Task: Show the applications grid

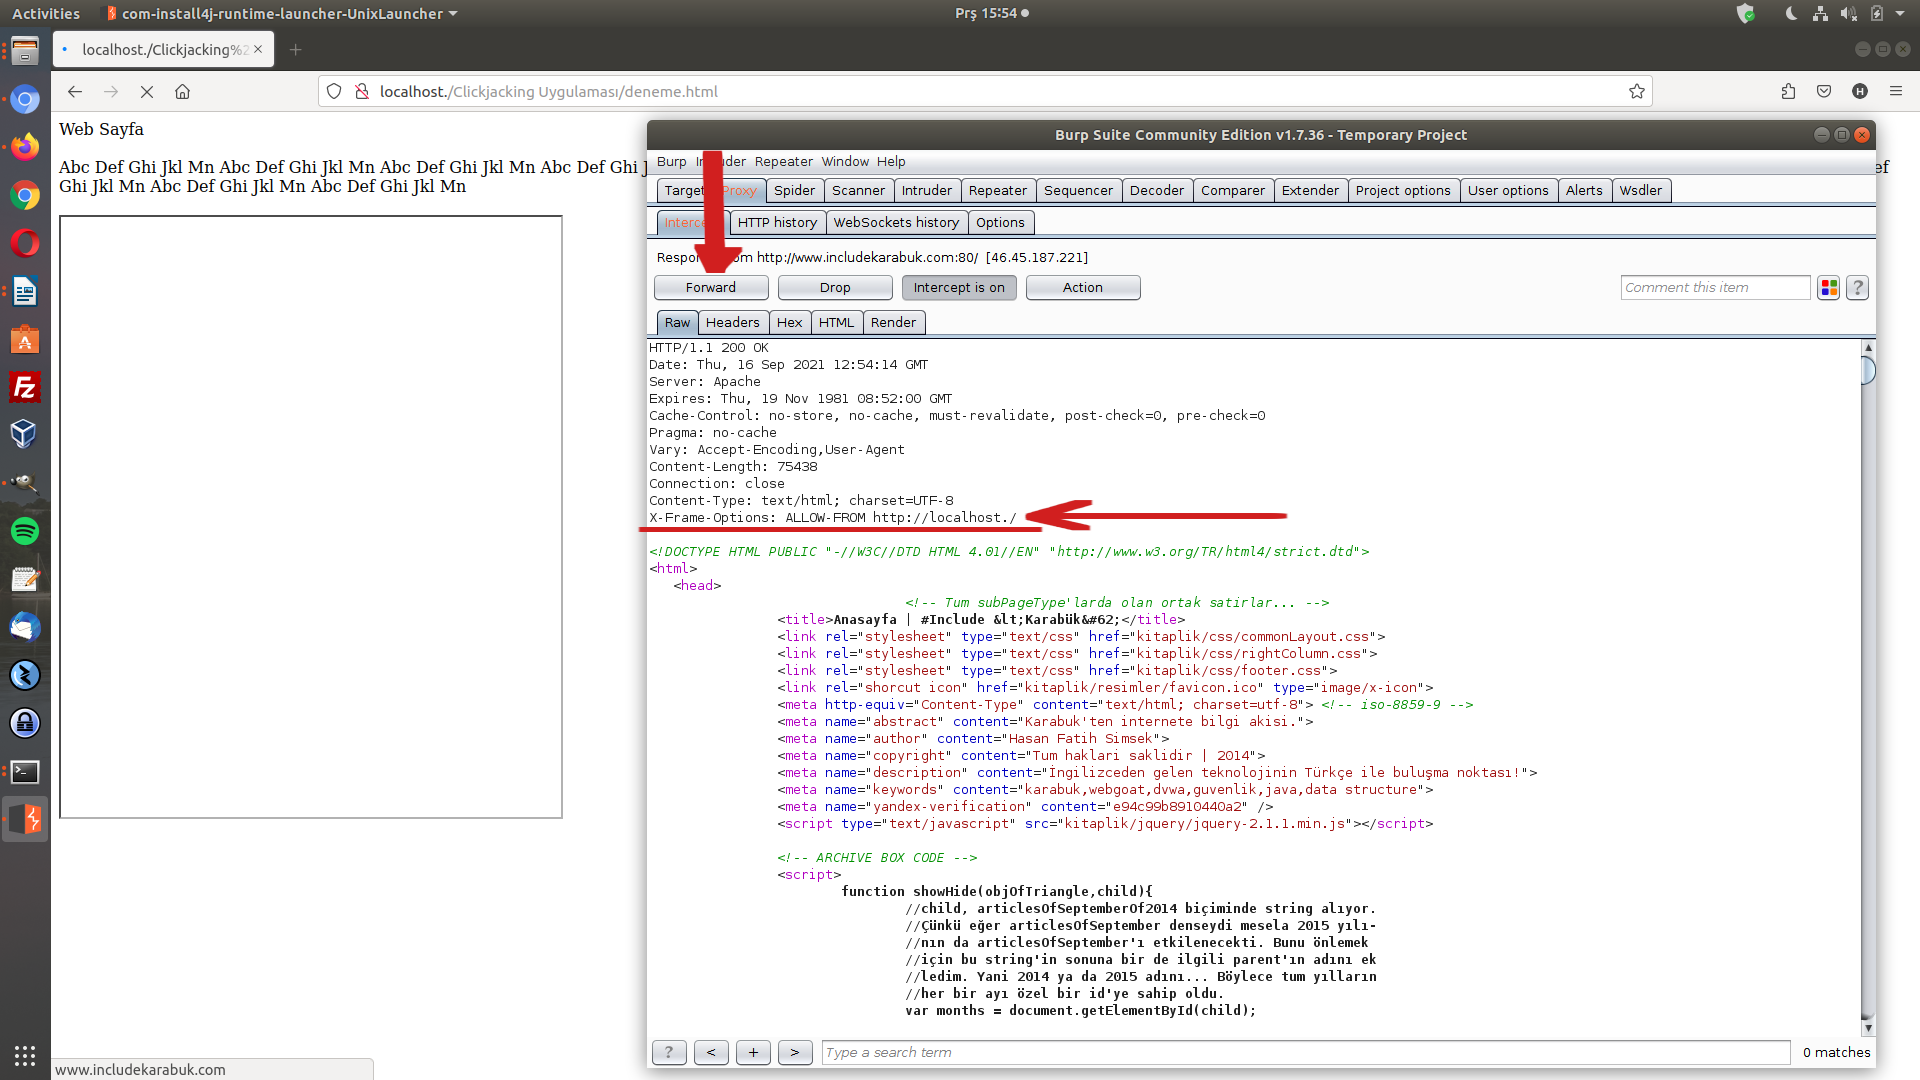Action: tap(25, 1055)
